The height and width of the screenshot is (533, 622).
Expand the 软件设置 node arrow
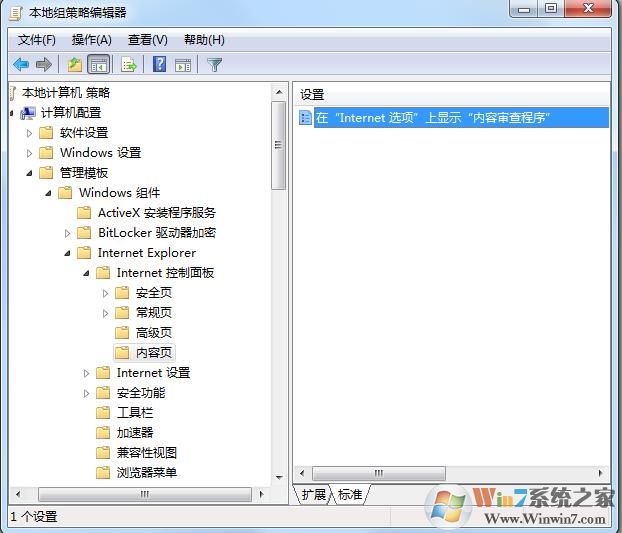point(29,133)
